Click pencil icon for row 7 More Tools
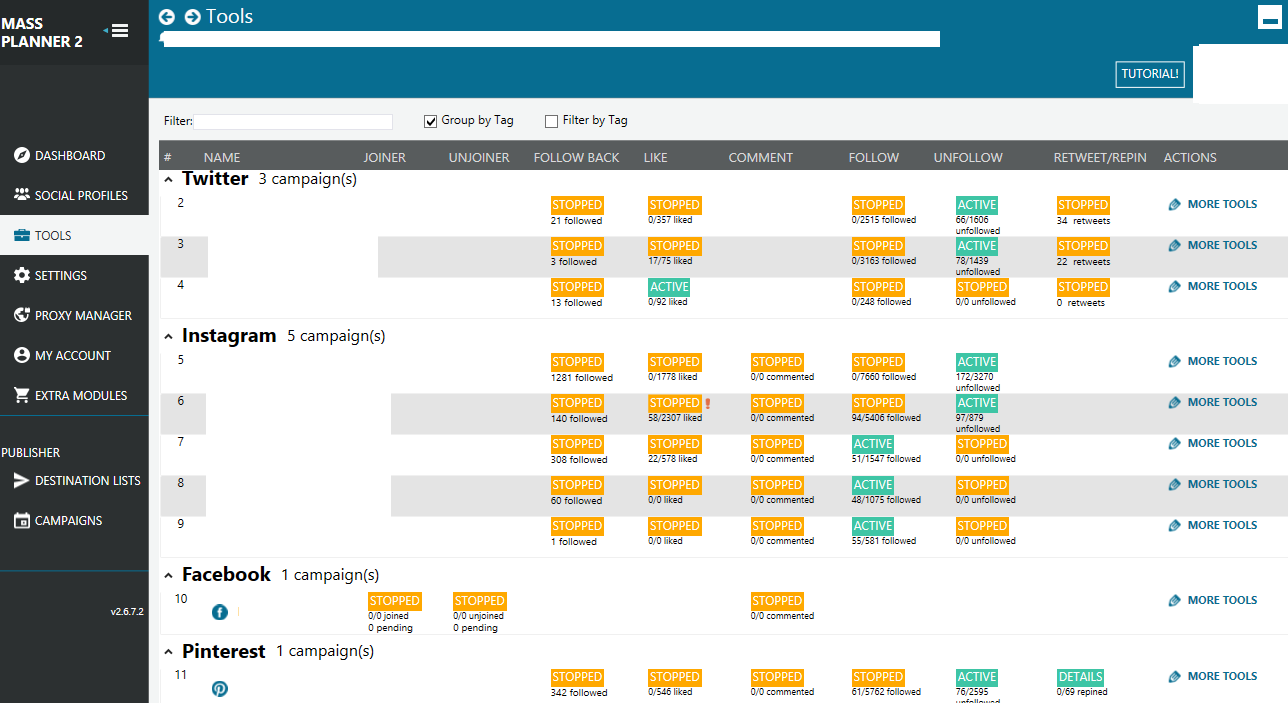This screenshot has width=1288, height=724. pos(1175,444)
